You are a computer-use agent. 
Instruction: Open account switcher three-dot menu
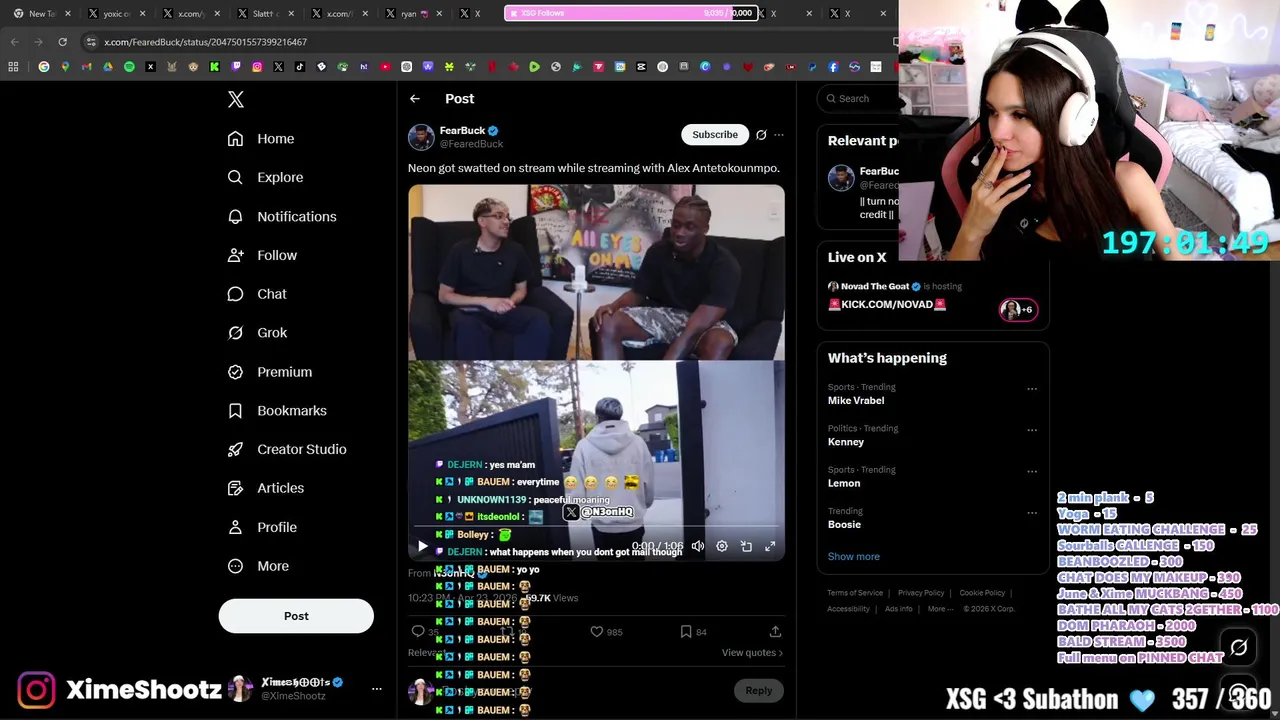click(377, 688)
